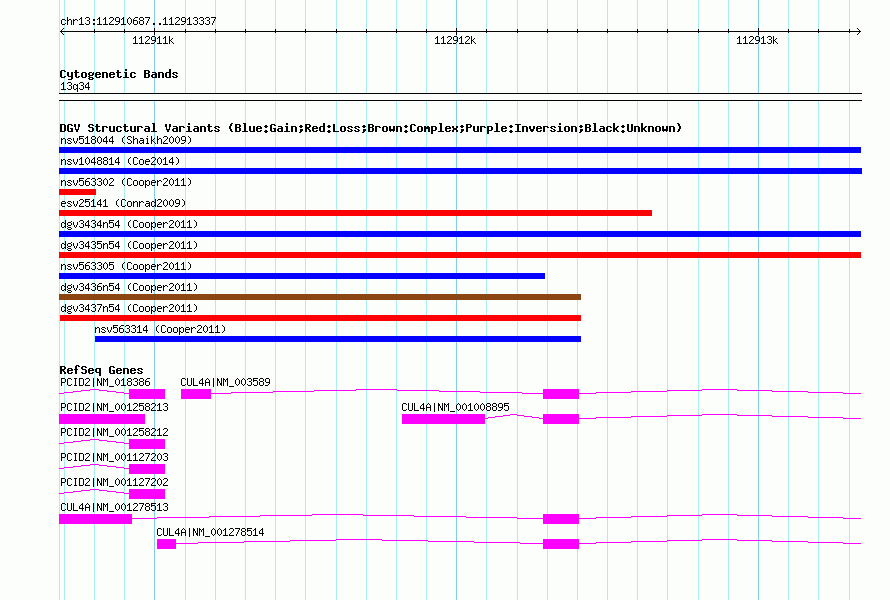Image resolution: width=890 pixels, height=600 pixels.
Task: Open the PCID2|NM_018386 gene label
Action: tap(105, 382)
